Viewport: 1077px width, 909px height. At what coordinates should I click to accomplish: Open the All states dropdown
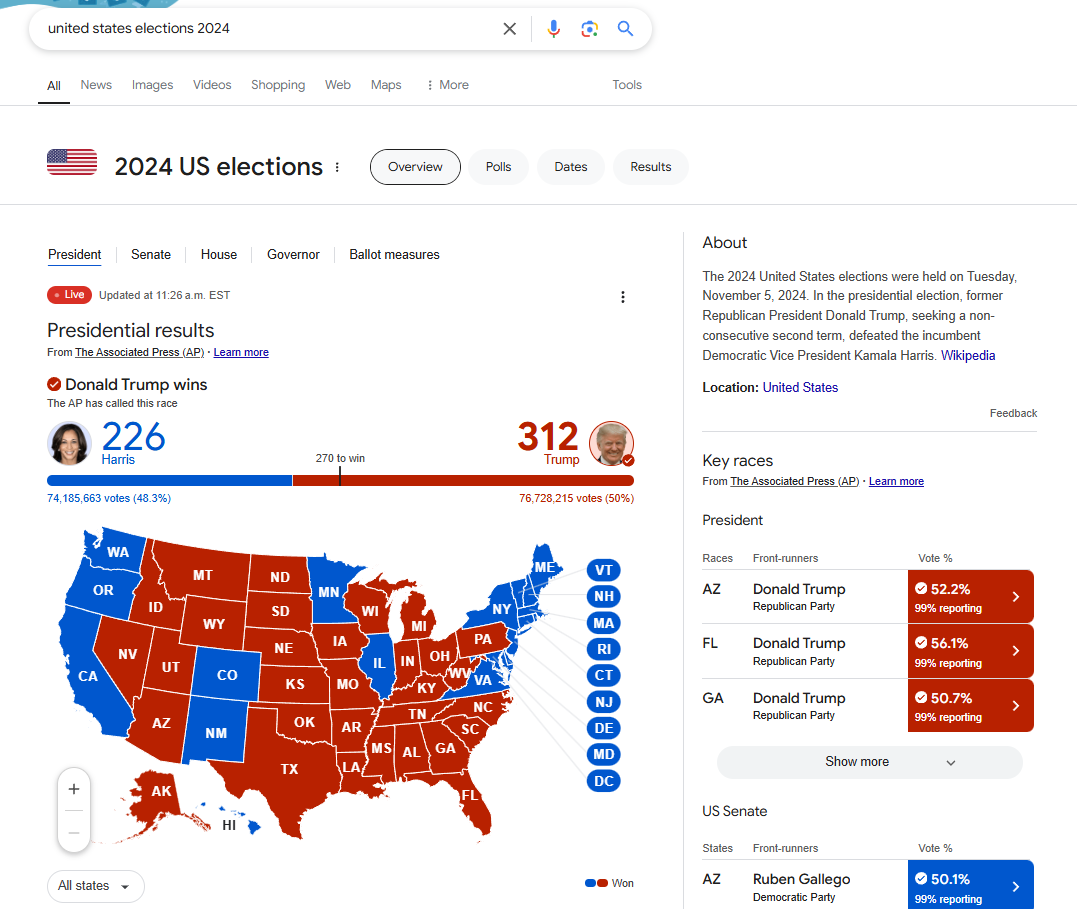95,886
